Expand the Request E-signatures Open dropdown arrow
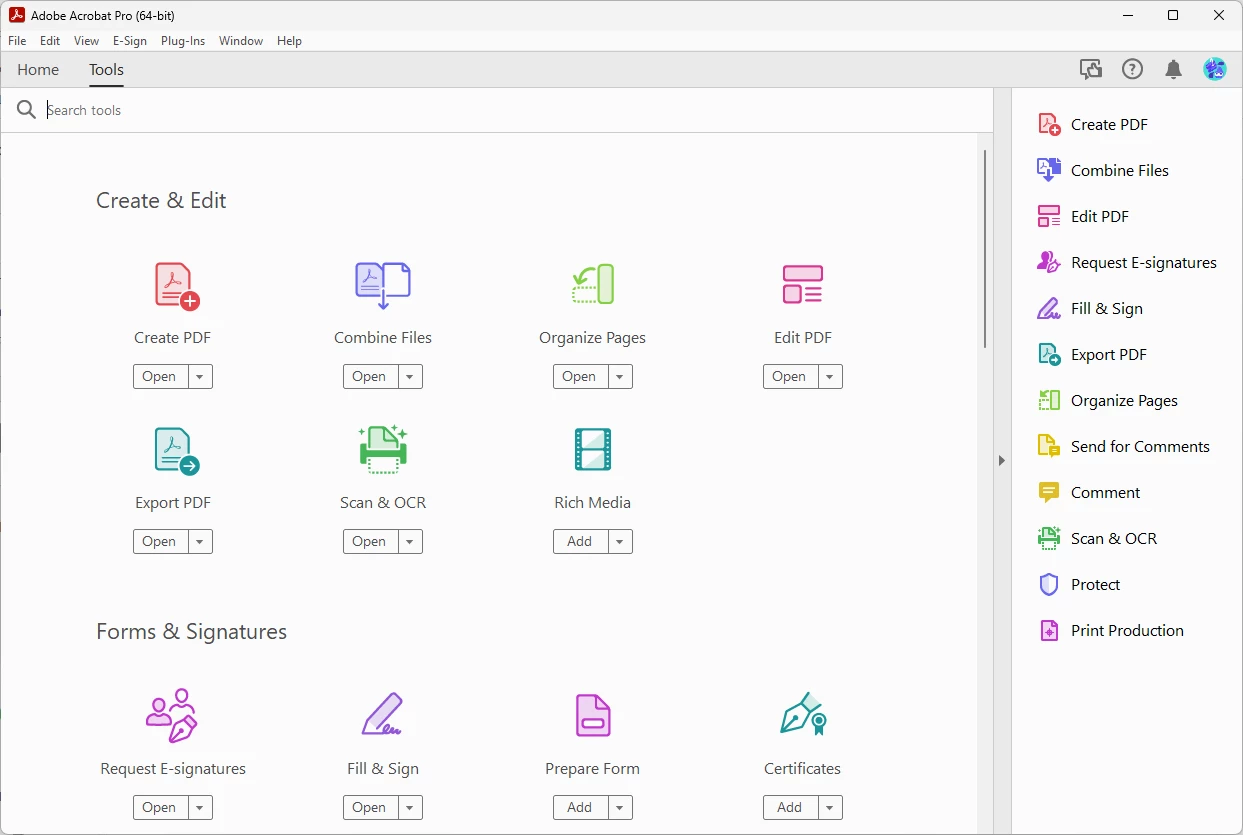Viewport: 1243px width, 835px height. pos(200,808)
